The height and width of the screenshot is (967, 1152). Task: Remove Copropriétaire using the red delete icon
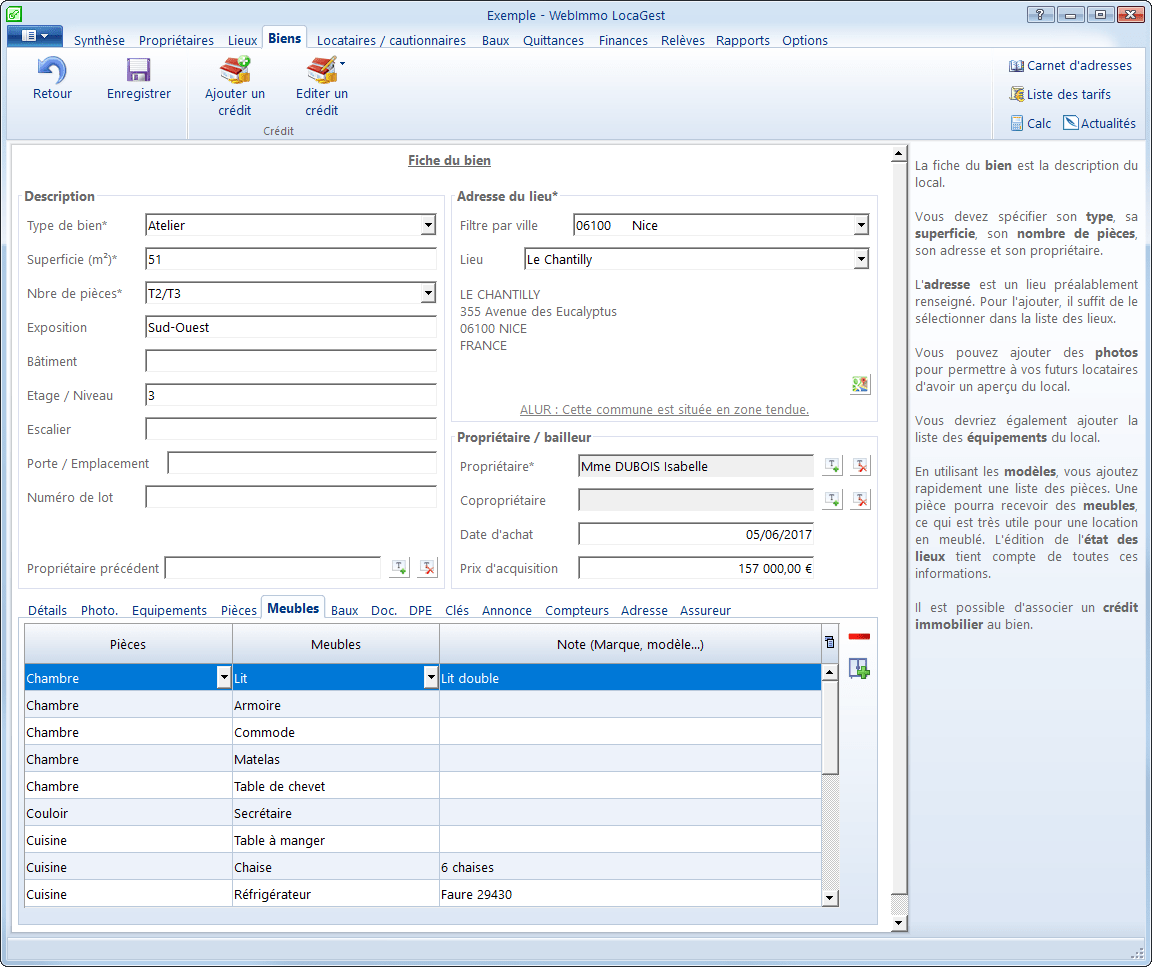[860, 500]
